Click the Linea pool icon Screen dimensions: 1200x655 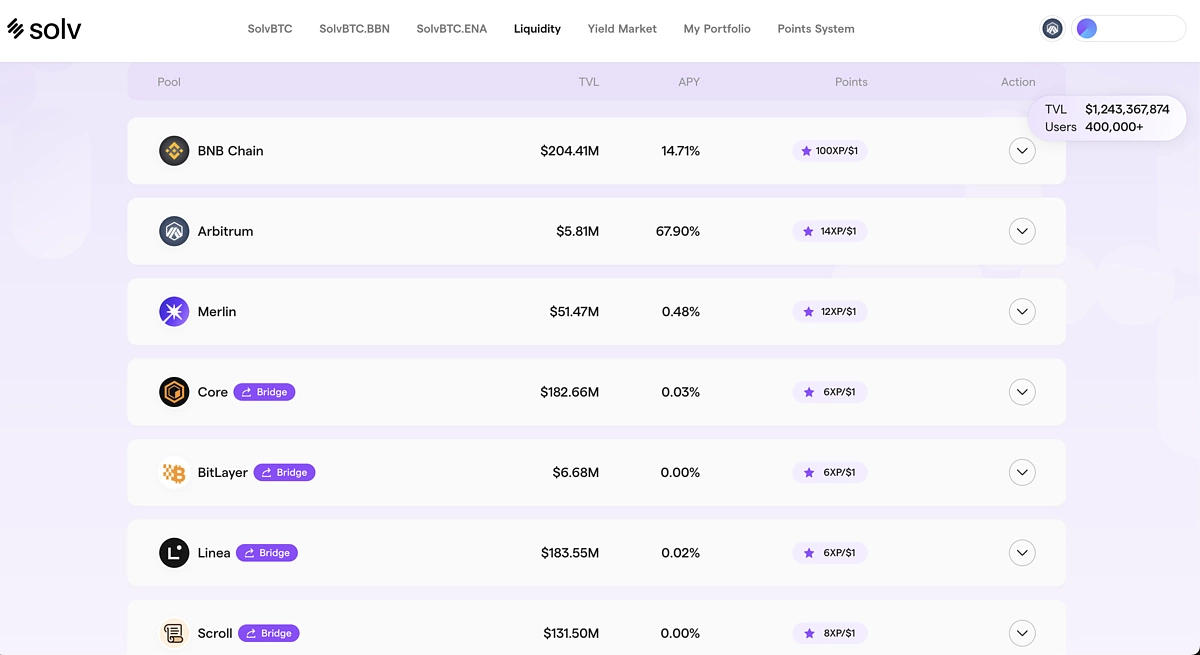pos(174,553)
